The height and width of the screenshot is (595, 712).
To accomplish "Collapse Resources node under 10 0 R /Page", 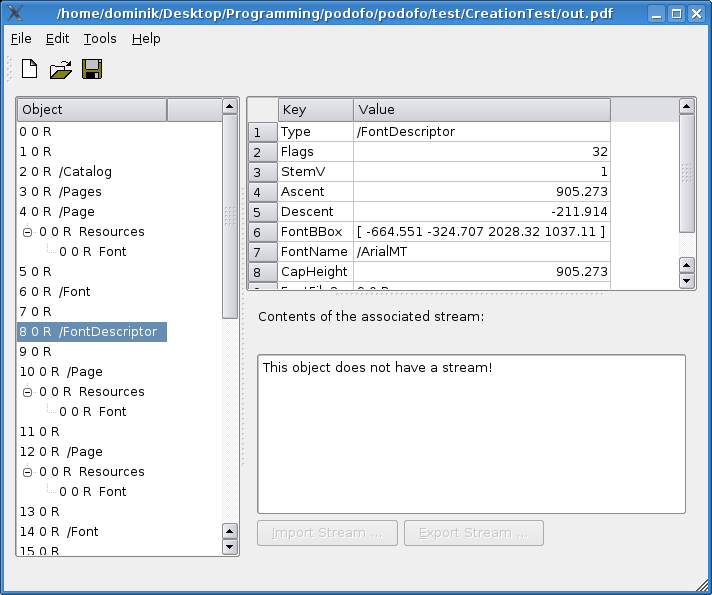I will [27, 392].
